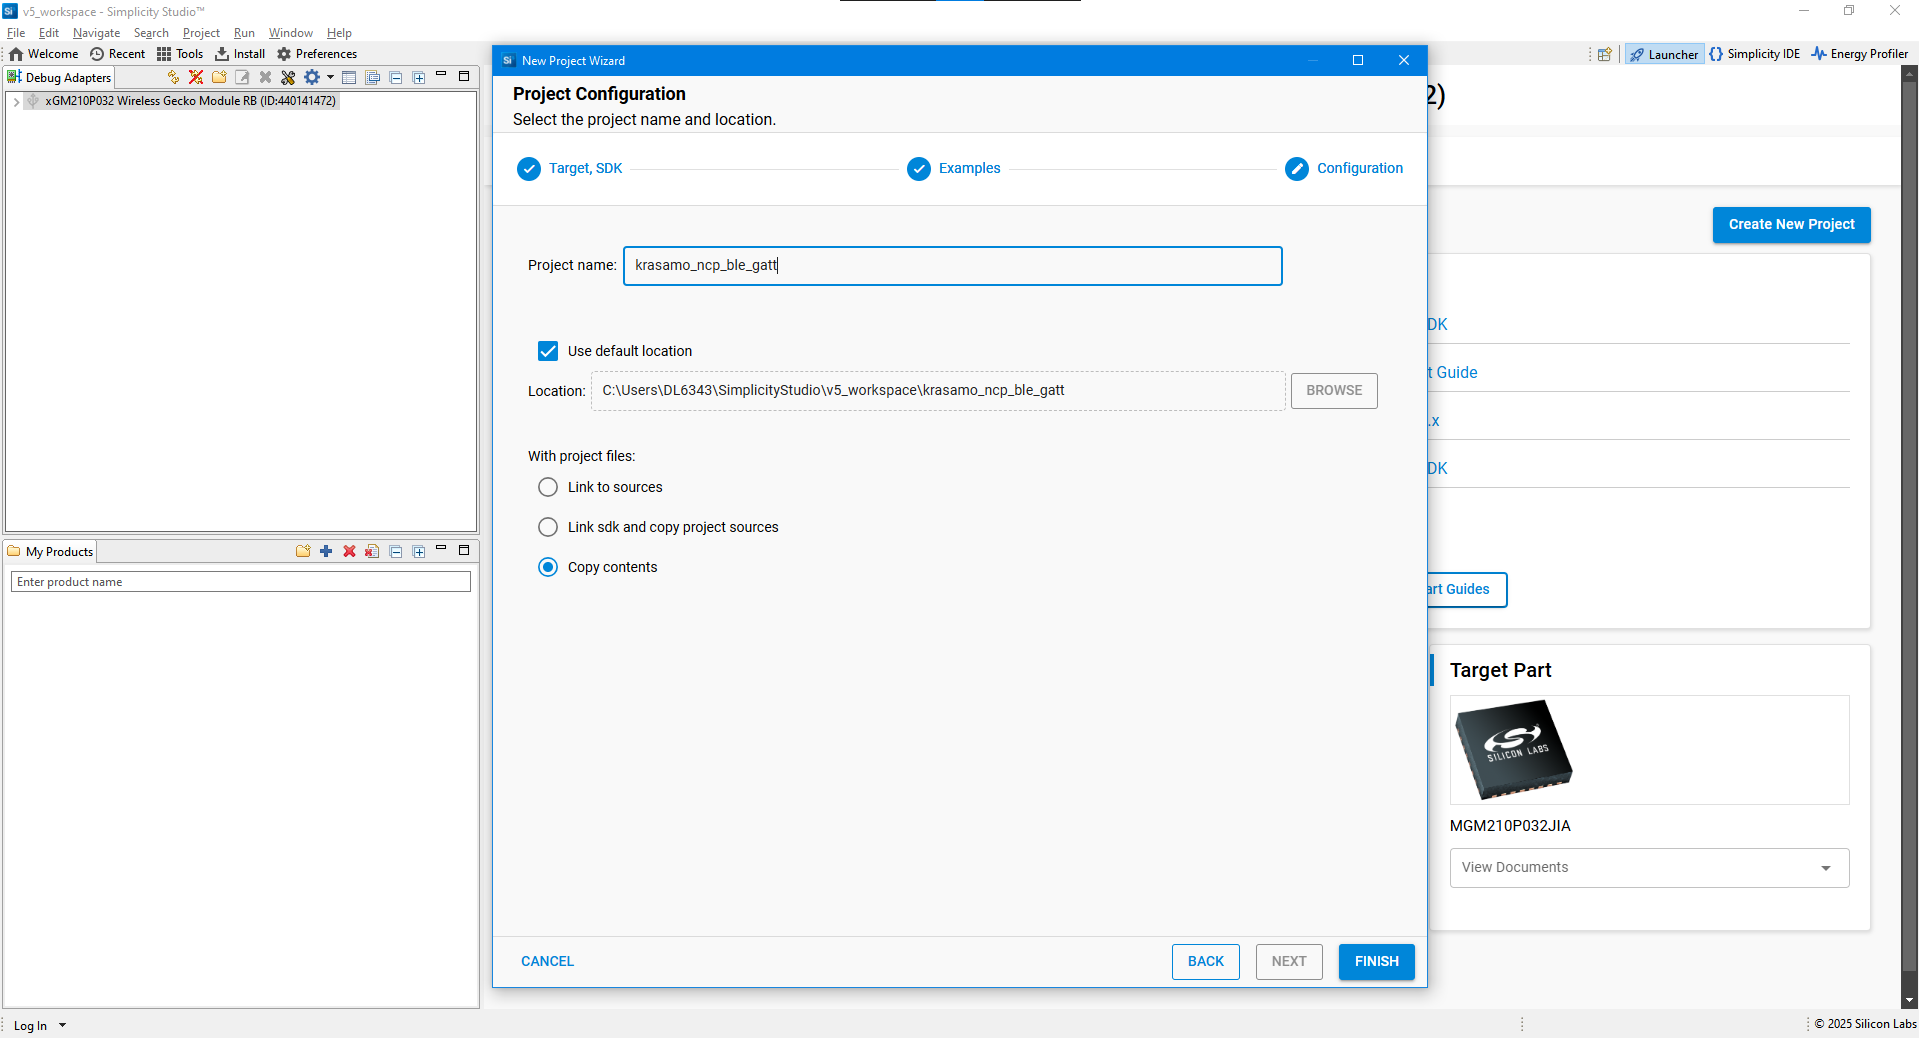The height and width of the screenshot is (1038, 1919).
Task: Remove product with the red X icon
Action: point(349,551)
